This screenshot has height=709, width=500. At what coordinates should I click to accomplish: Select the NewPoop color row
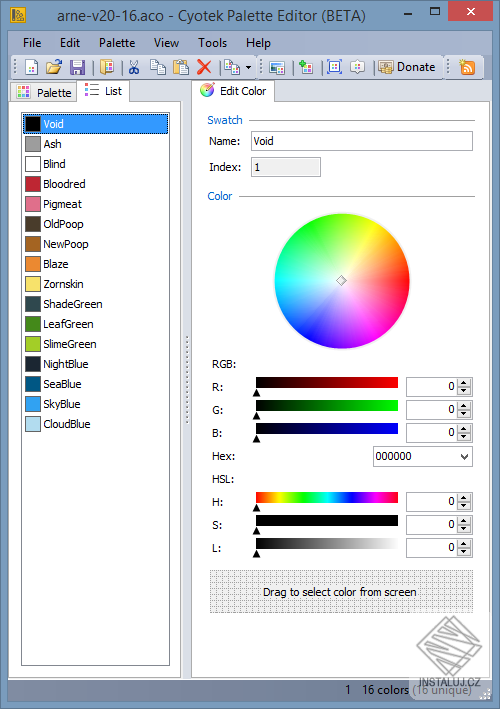coord(95,244)
